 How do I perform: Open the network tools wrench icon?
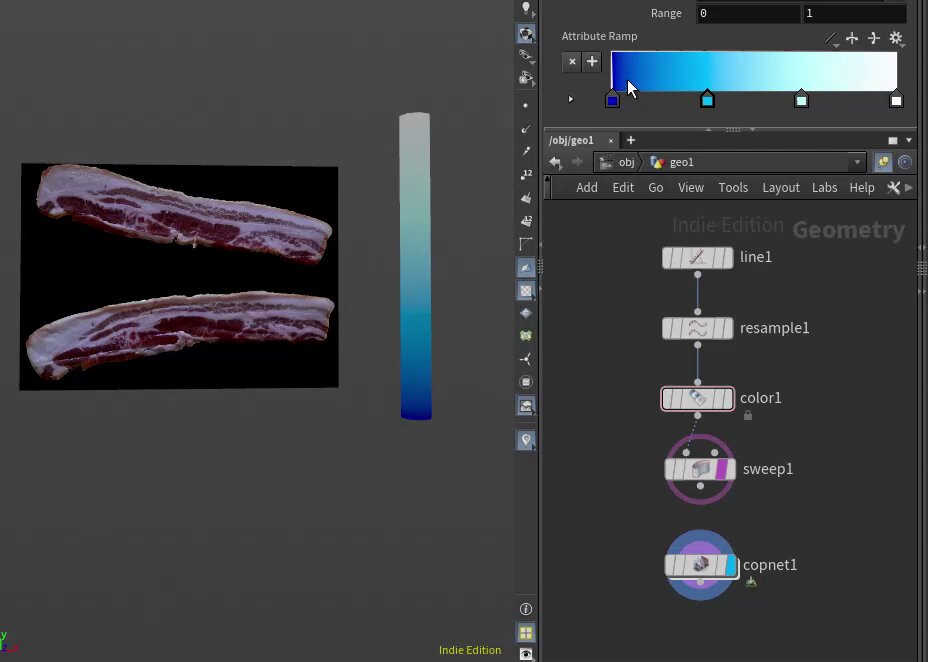(x=893, y=188)
